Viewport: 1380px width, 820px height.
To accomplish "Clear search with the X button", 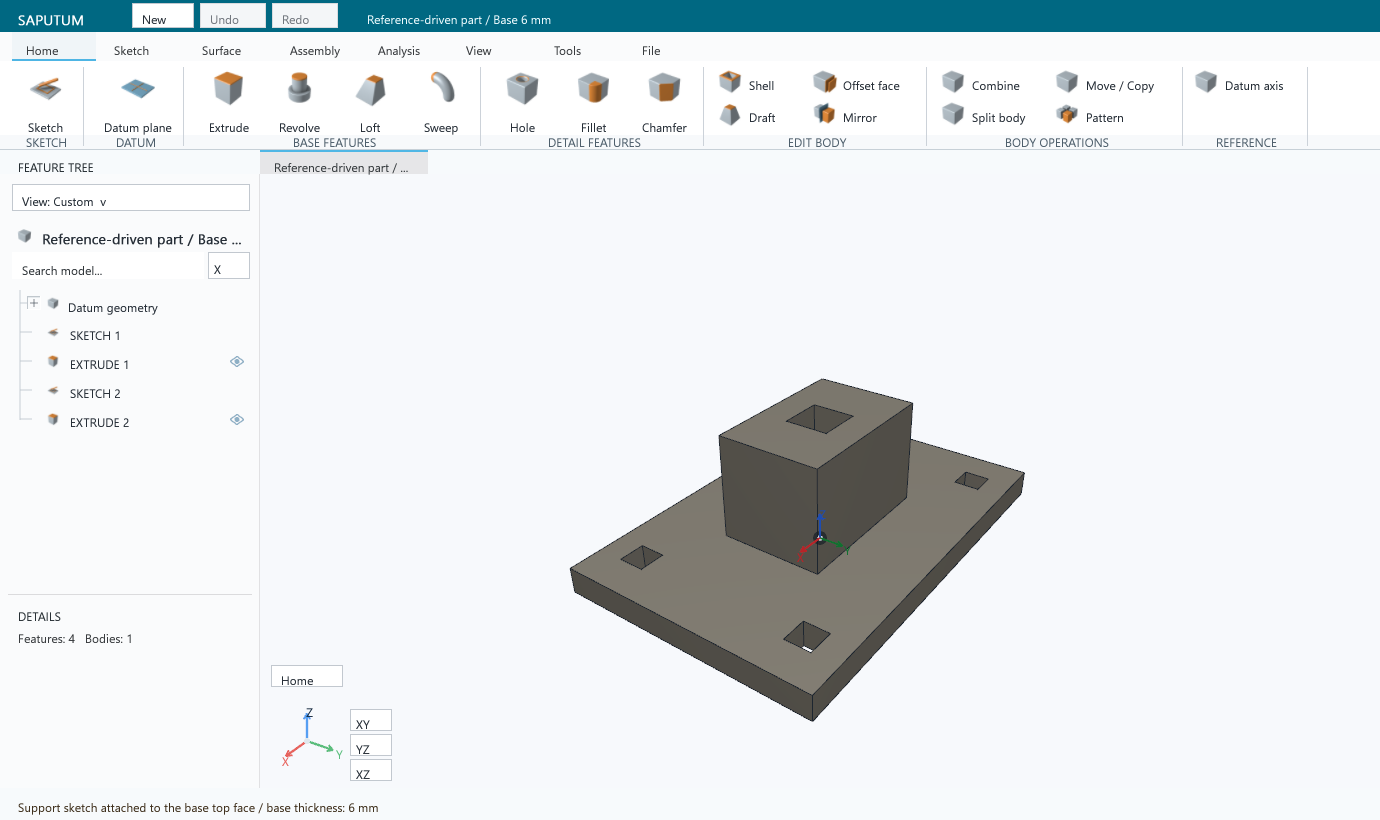I will coord(229,266).
